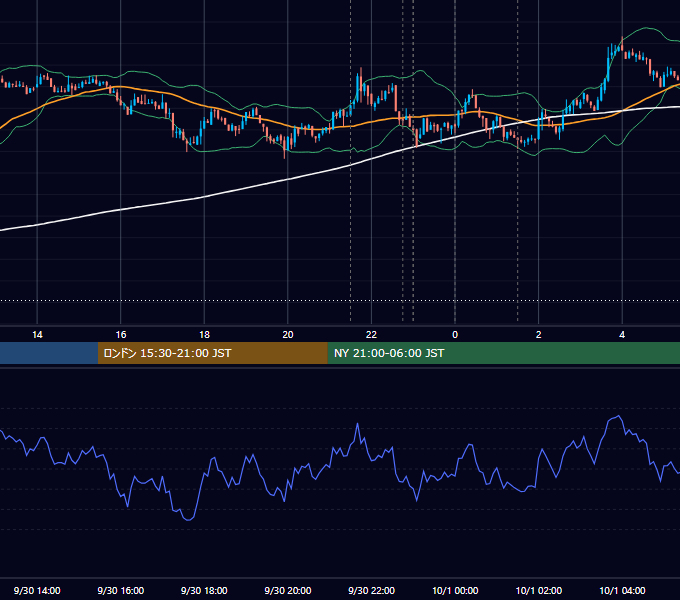Click the blue session bar before ロンドン
The width and height of the screenshot is (680, 600).
49,353
